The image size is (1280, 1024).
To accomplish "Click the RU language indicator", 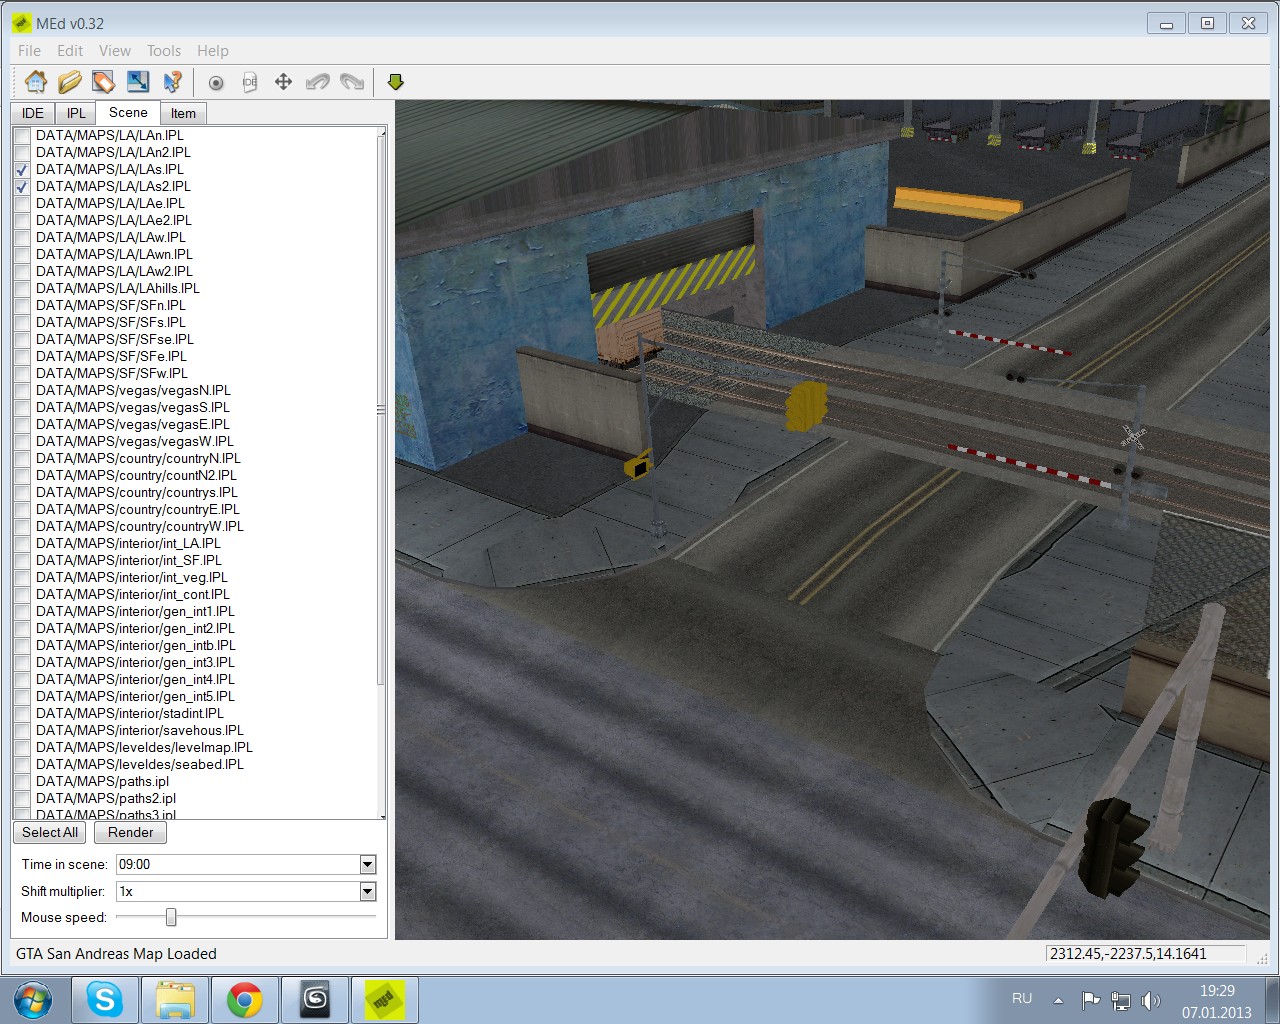I will coord(1022,998).
